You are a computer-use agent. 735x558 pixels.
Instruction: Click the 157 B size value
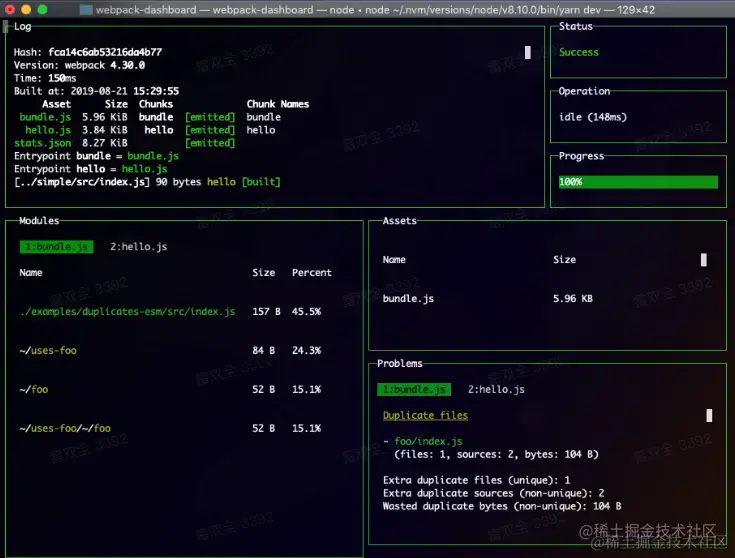(266, 311)
